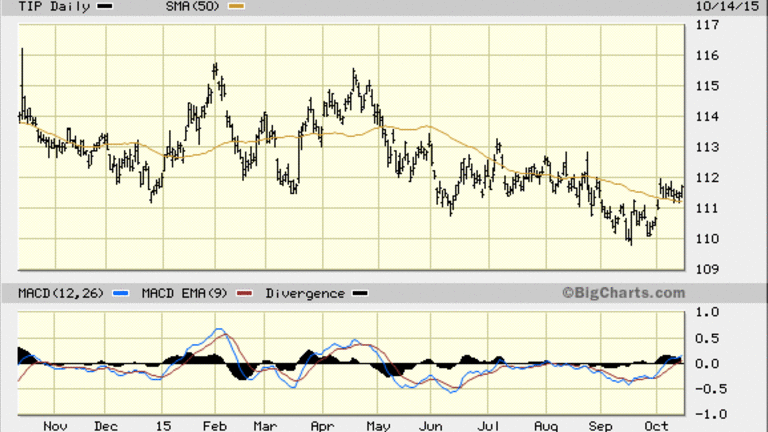Click the 'Nov' month label
This screenshot has height=432, width=768.
(55, 426)
